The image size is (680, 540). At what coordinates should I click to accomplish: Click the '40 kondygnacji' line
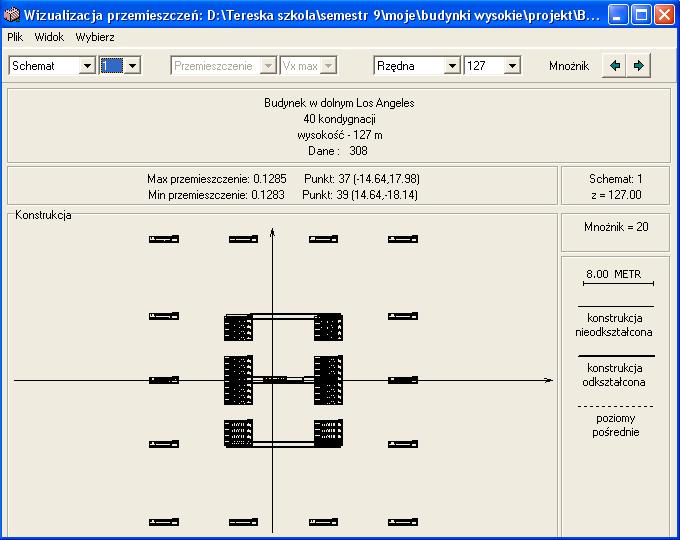(x=340, y=119)
